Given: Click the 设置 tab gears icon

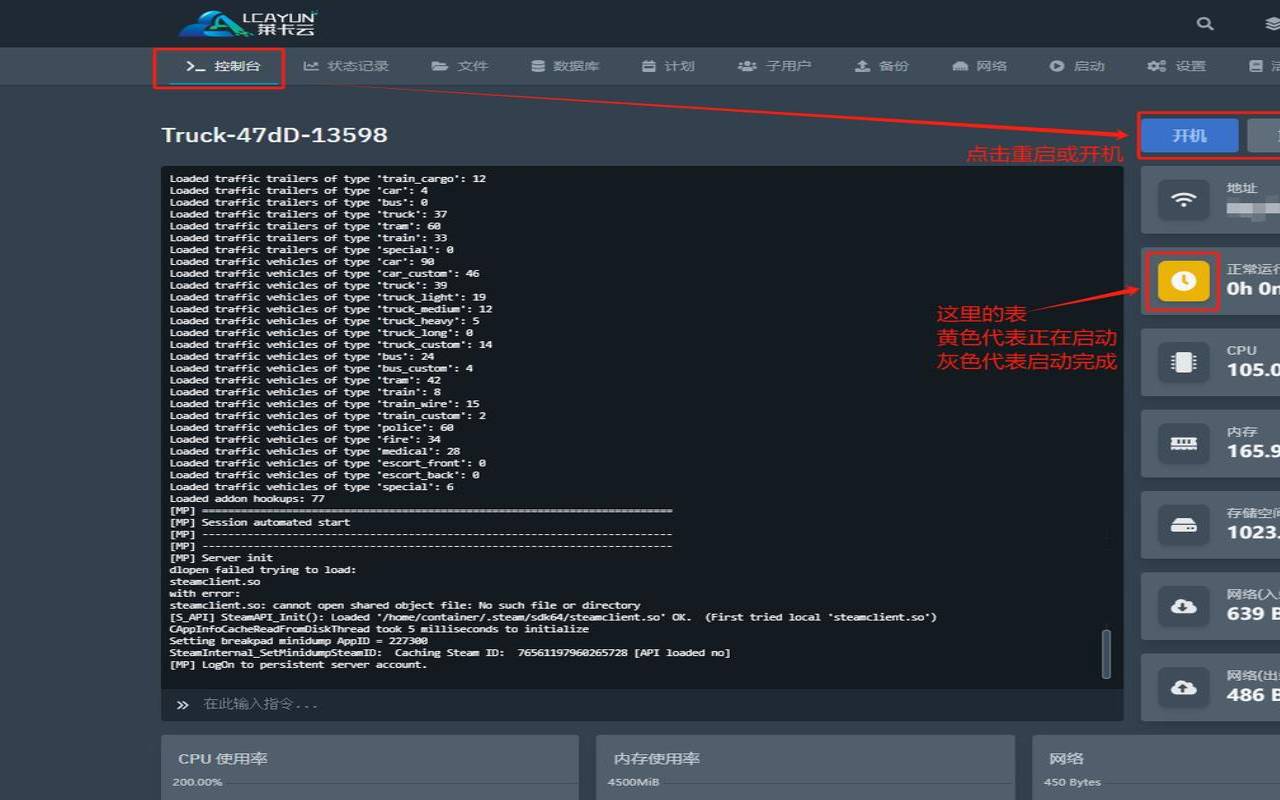Looking at the screenshot, I should 1157,66.
